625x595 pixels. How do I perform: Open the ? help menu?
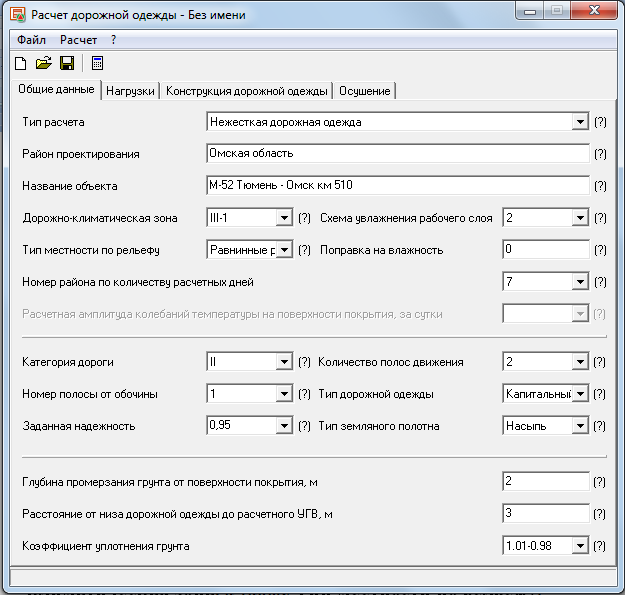[114, 40]
